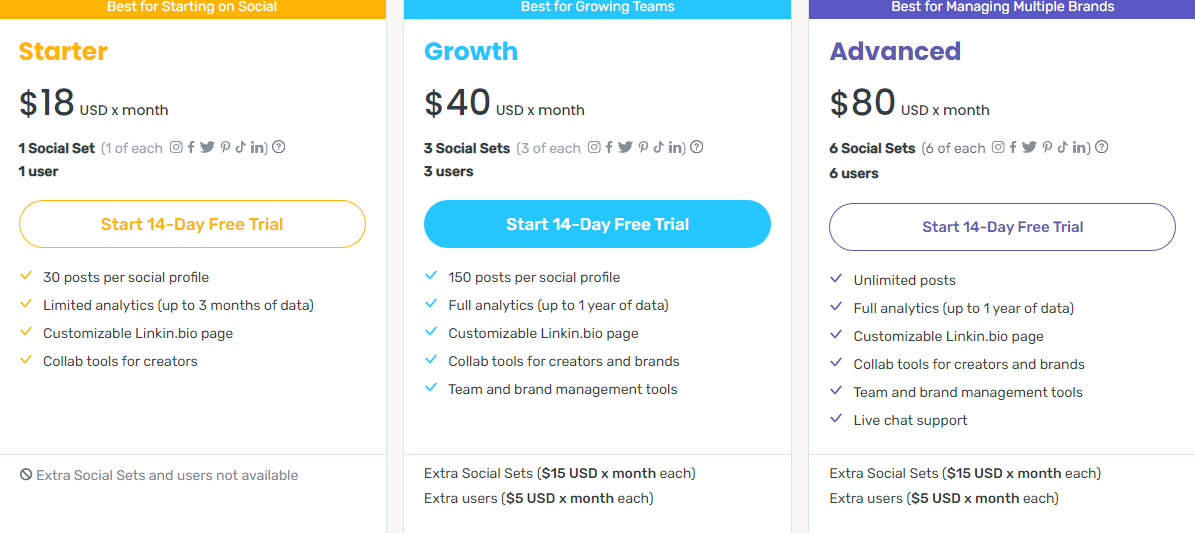Click TikTok icon in Starter plan
This screenshot has height=533, width=1195.
coord(240,147)
